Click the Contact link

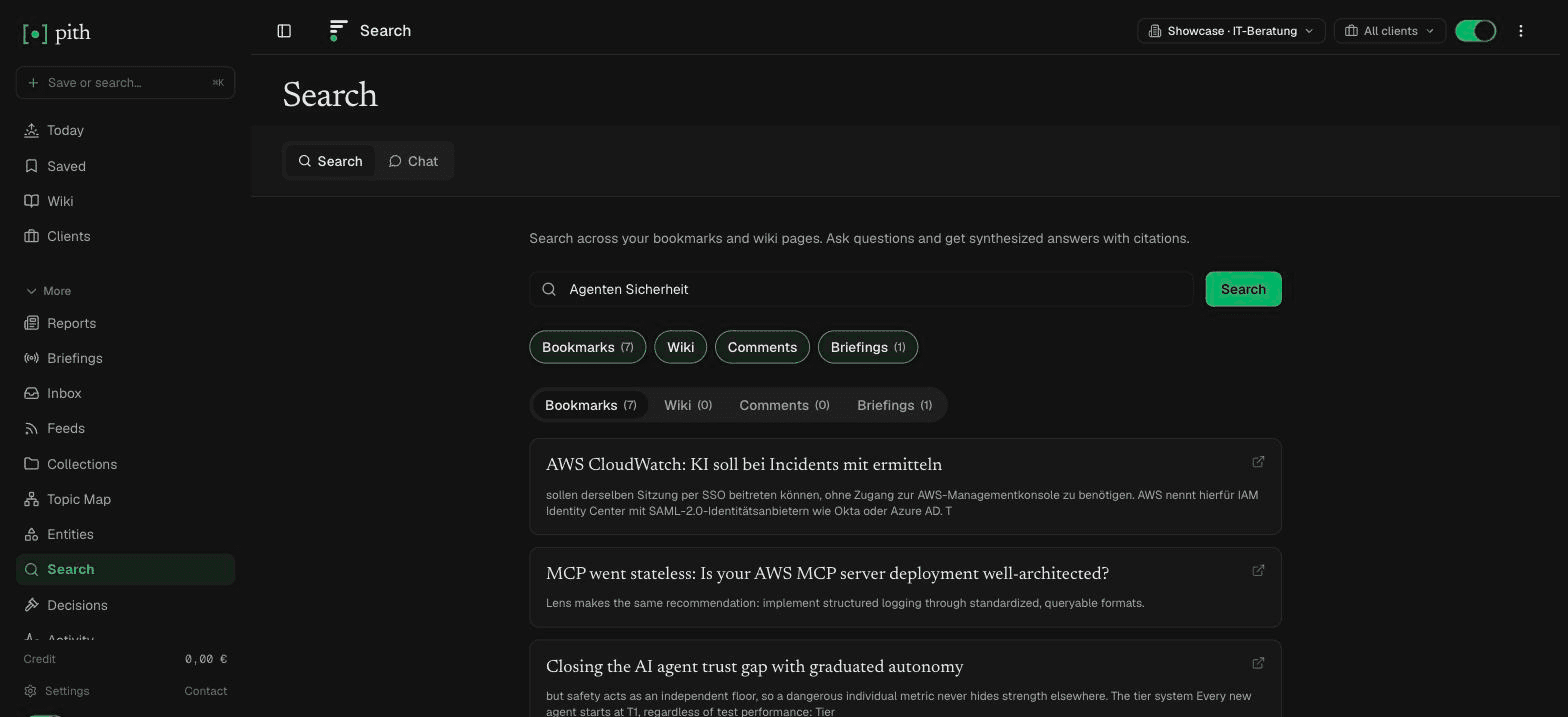(206, 691)
